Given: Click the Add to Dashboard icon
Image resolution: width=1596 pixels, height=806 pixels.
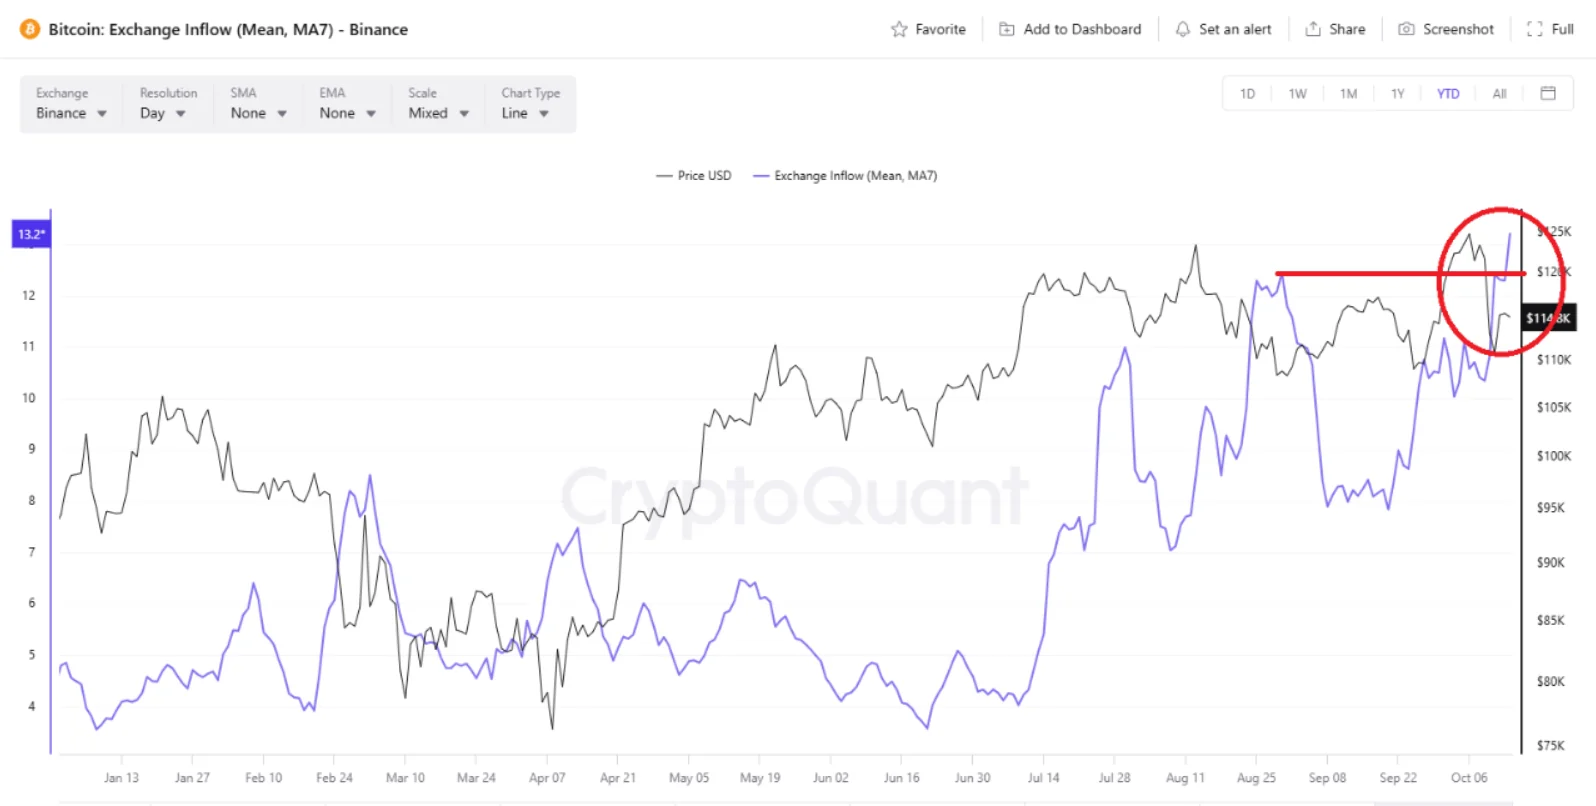Looking at the screenshot, I should point(1007,29).
